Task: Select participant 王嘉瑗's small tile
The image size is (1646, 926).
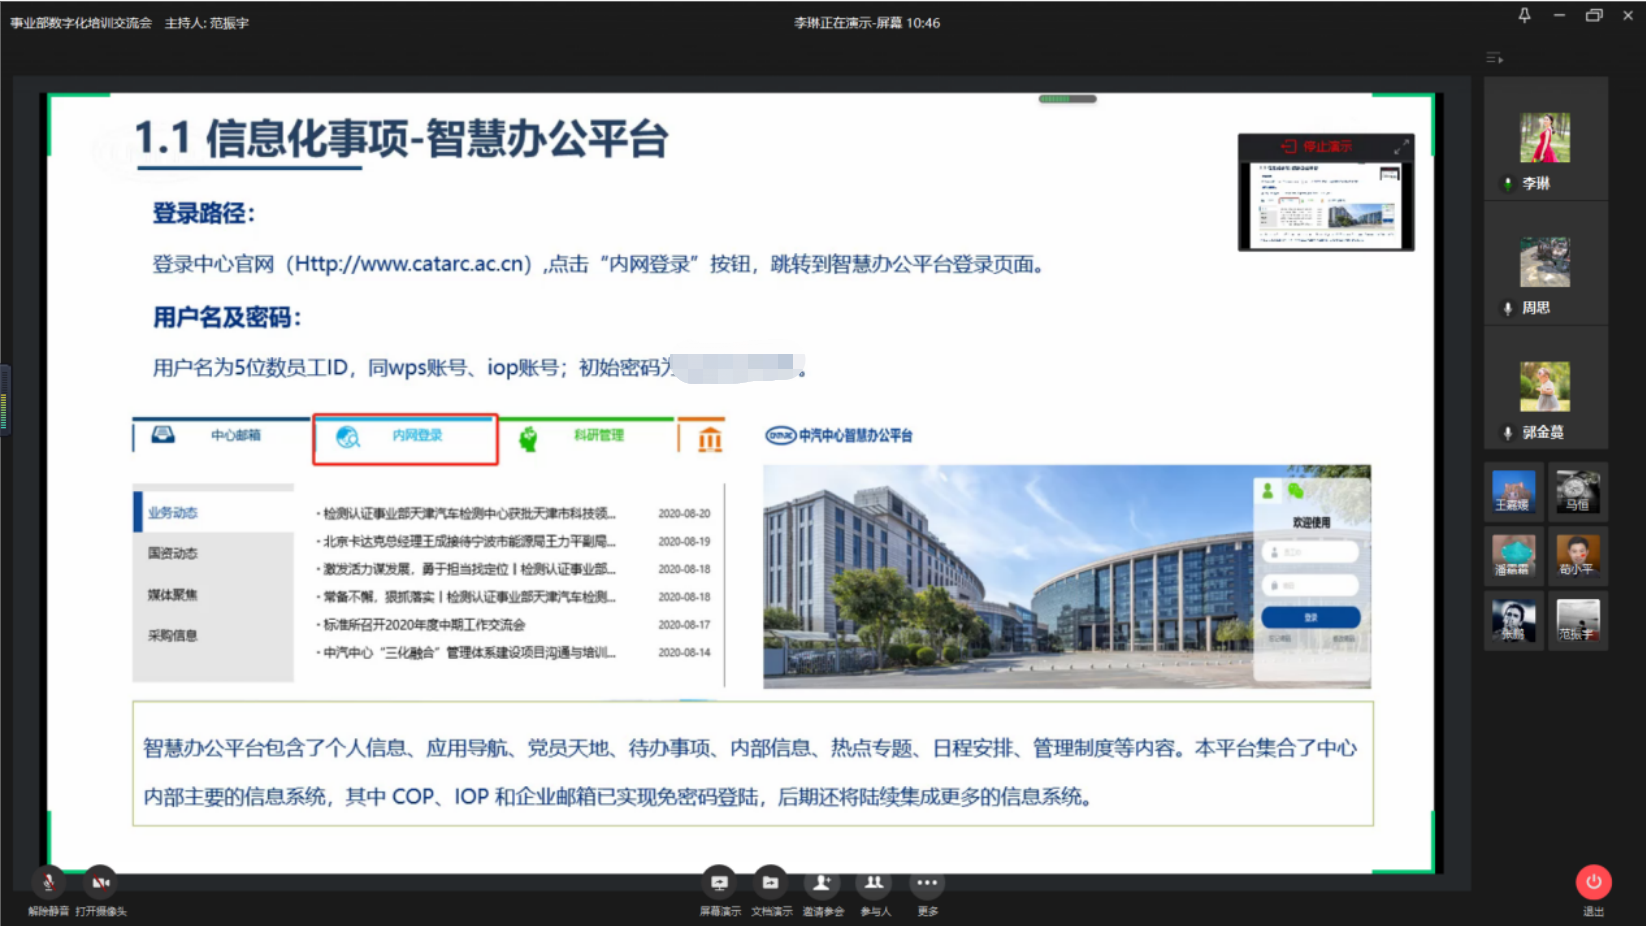Action: [1513, 491]
